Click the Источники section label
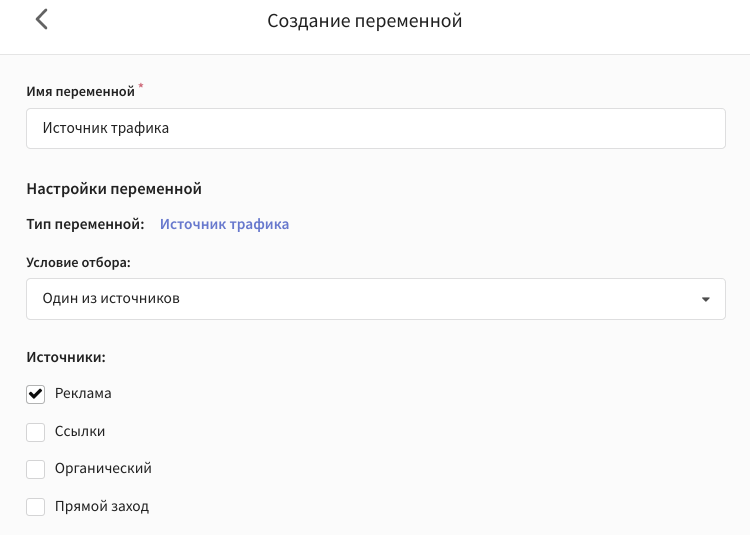Viewport: 750px width, 535px height. click(66, 357)
